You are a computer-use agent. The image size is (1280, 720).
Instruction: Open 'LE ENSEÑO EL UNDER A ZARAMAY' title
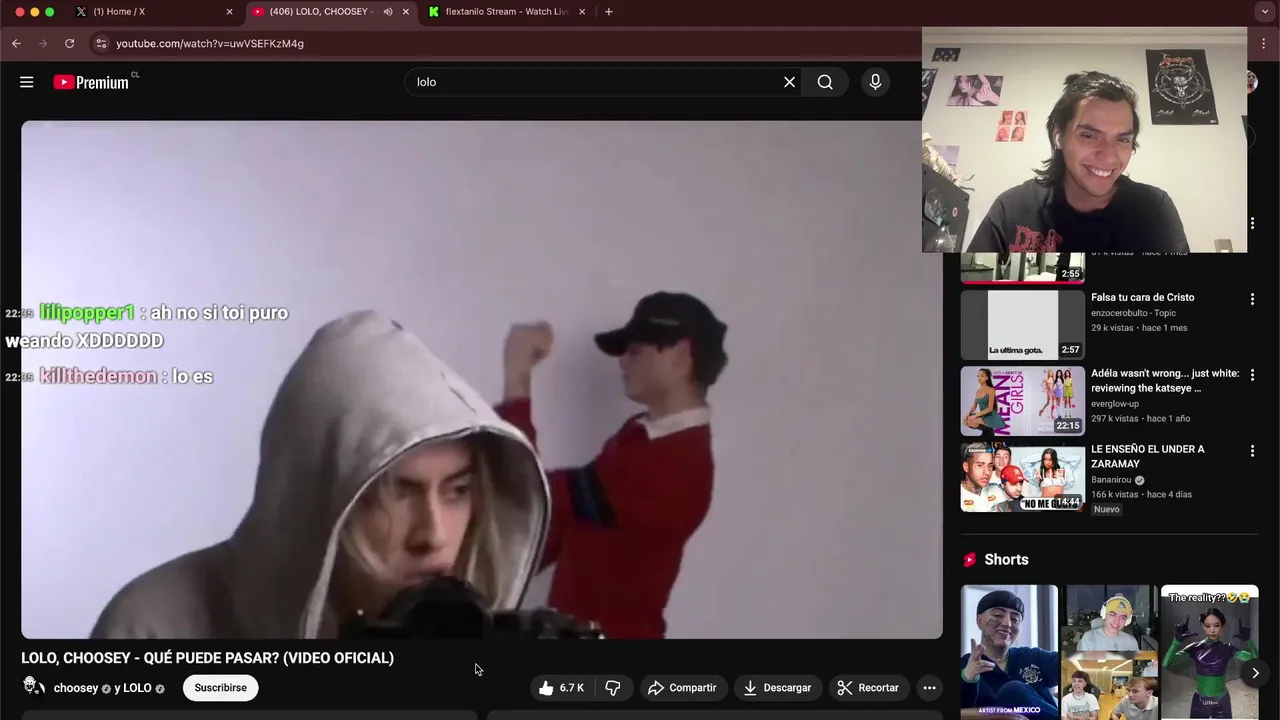[1148, 456]
